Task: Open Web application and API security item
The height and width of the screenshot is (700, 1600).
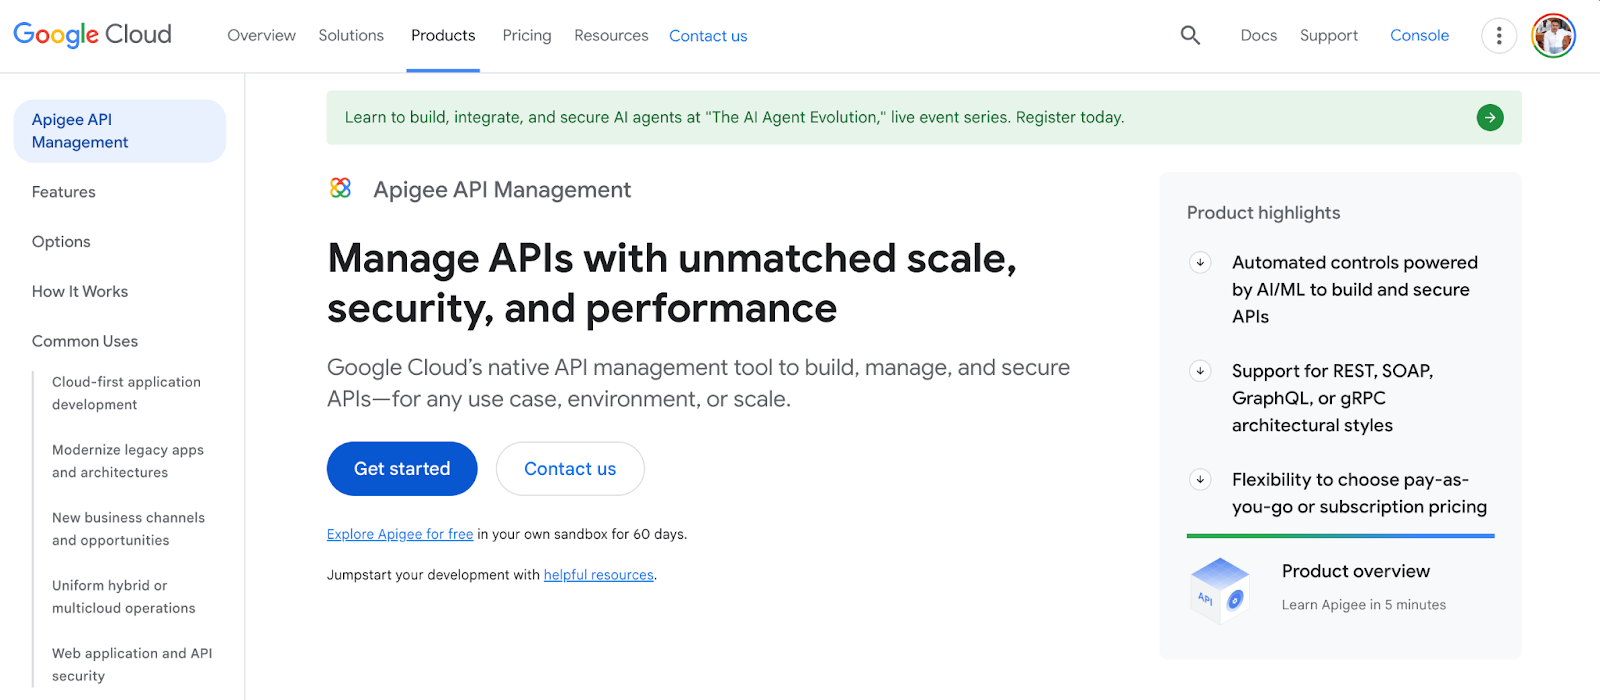Action: [x=132, y=665]
